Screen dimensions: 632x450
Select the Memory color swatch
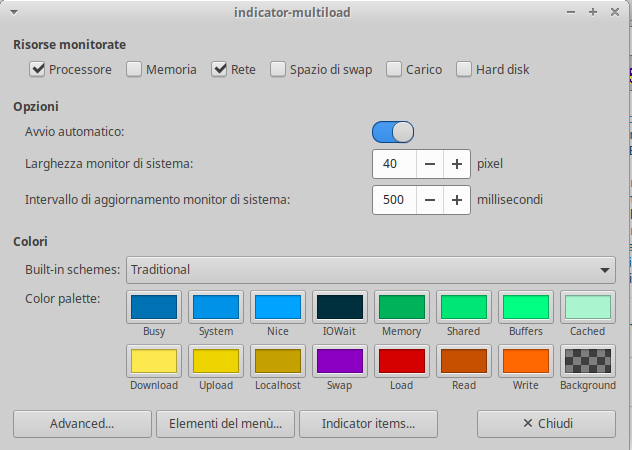402,307
